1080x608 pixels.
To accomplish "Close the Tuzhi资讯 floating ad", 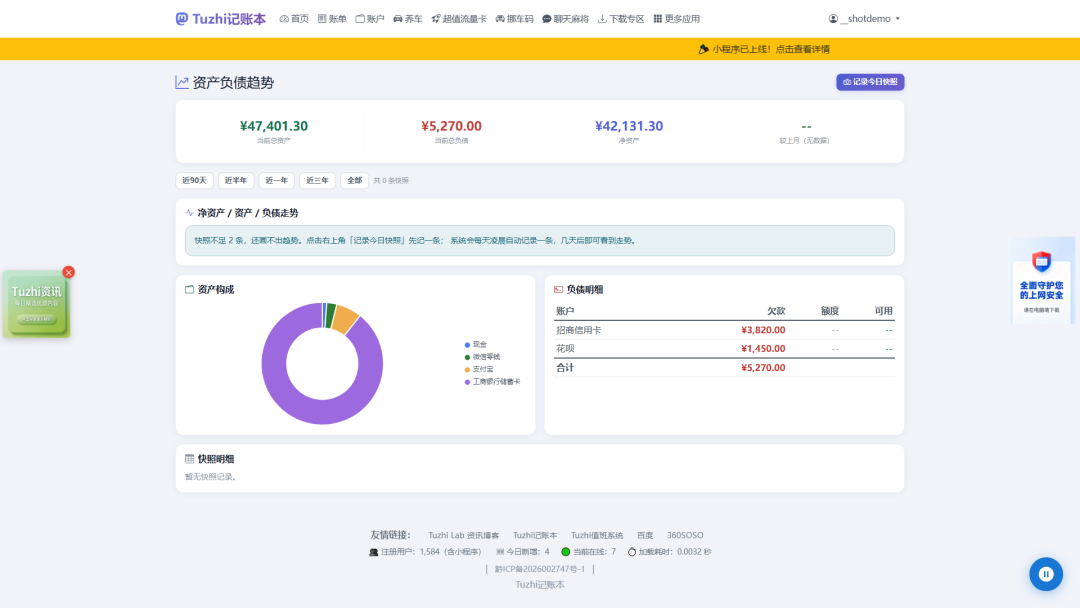I will click(68, 272).
